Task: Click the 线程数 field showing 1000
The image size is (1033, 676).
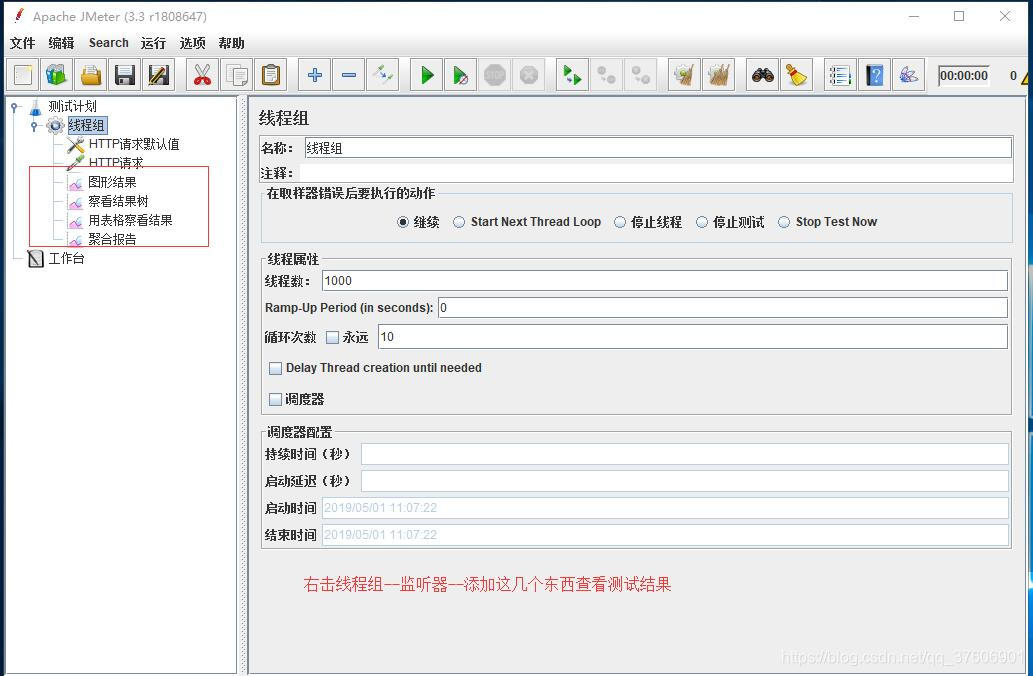Action: 665,281
